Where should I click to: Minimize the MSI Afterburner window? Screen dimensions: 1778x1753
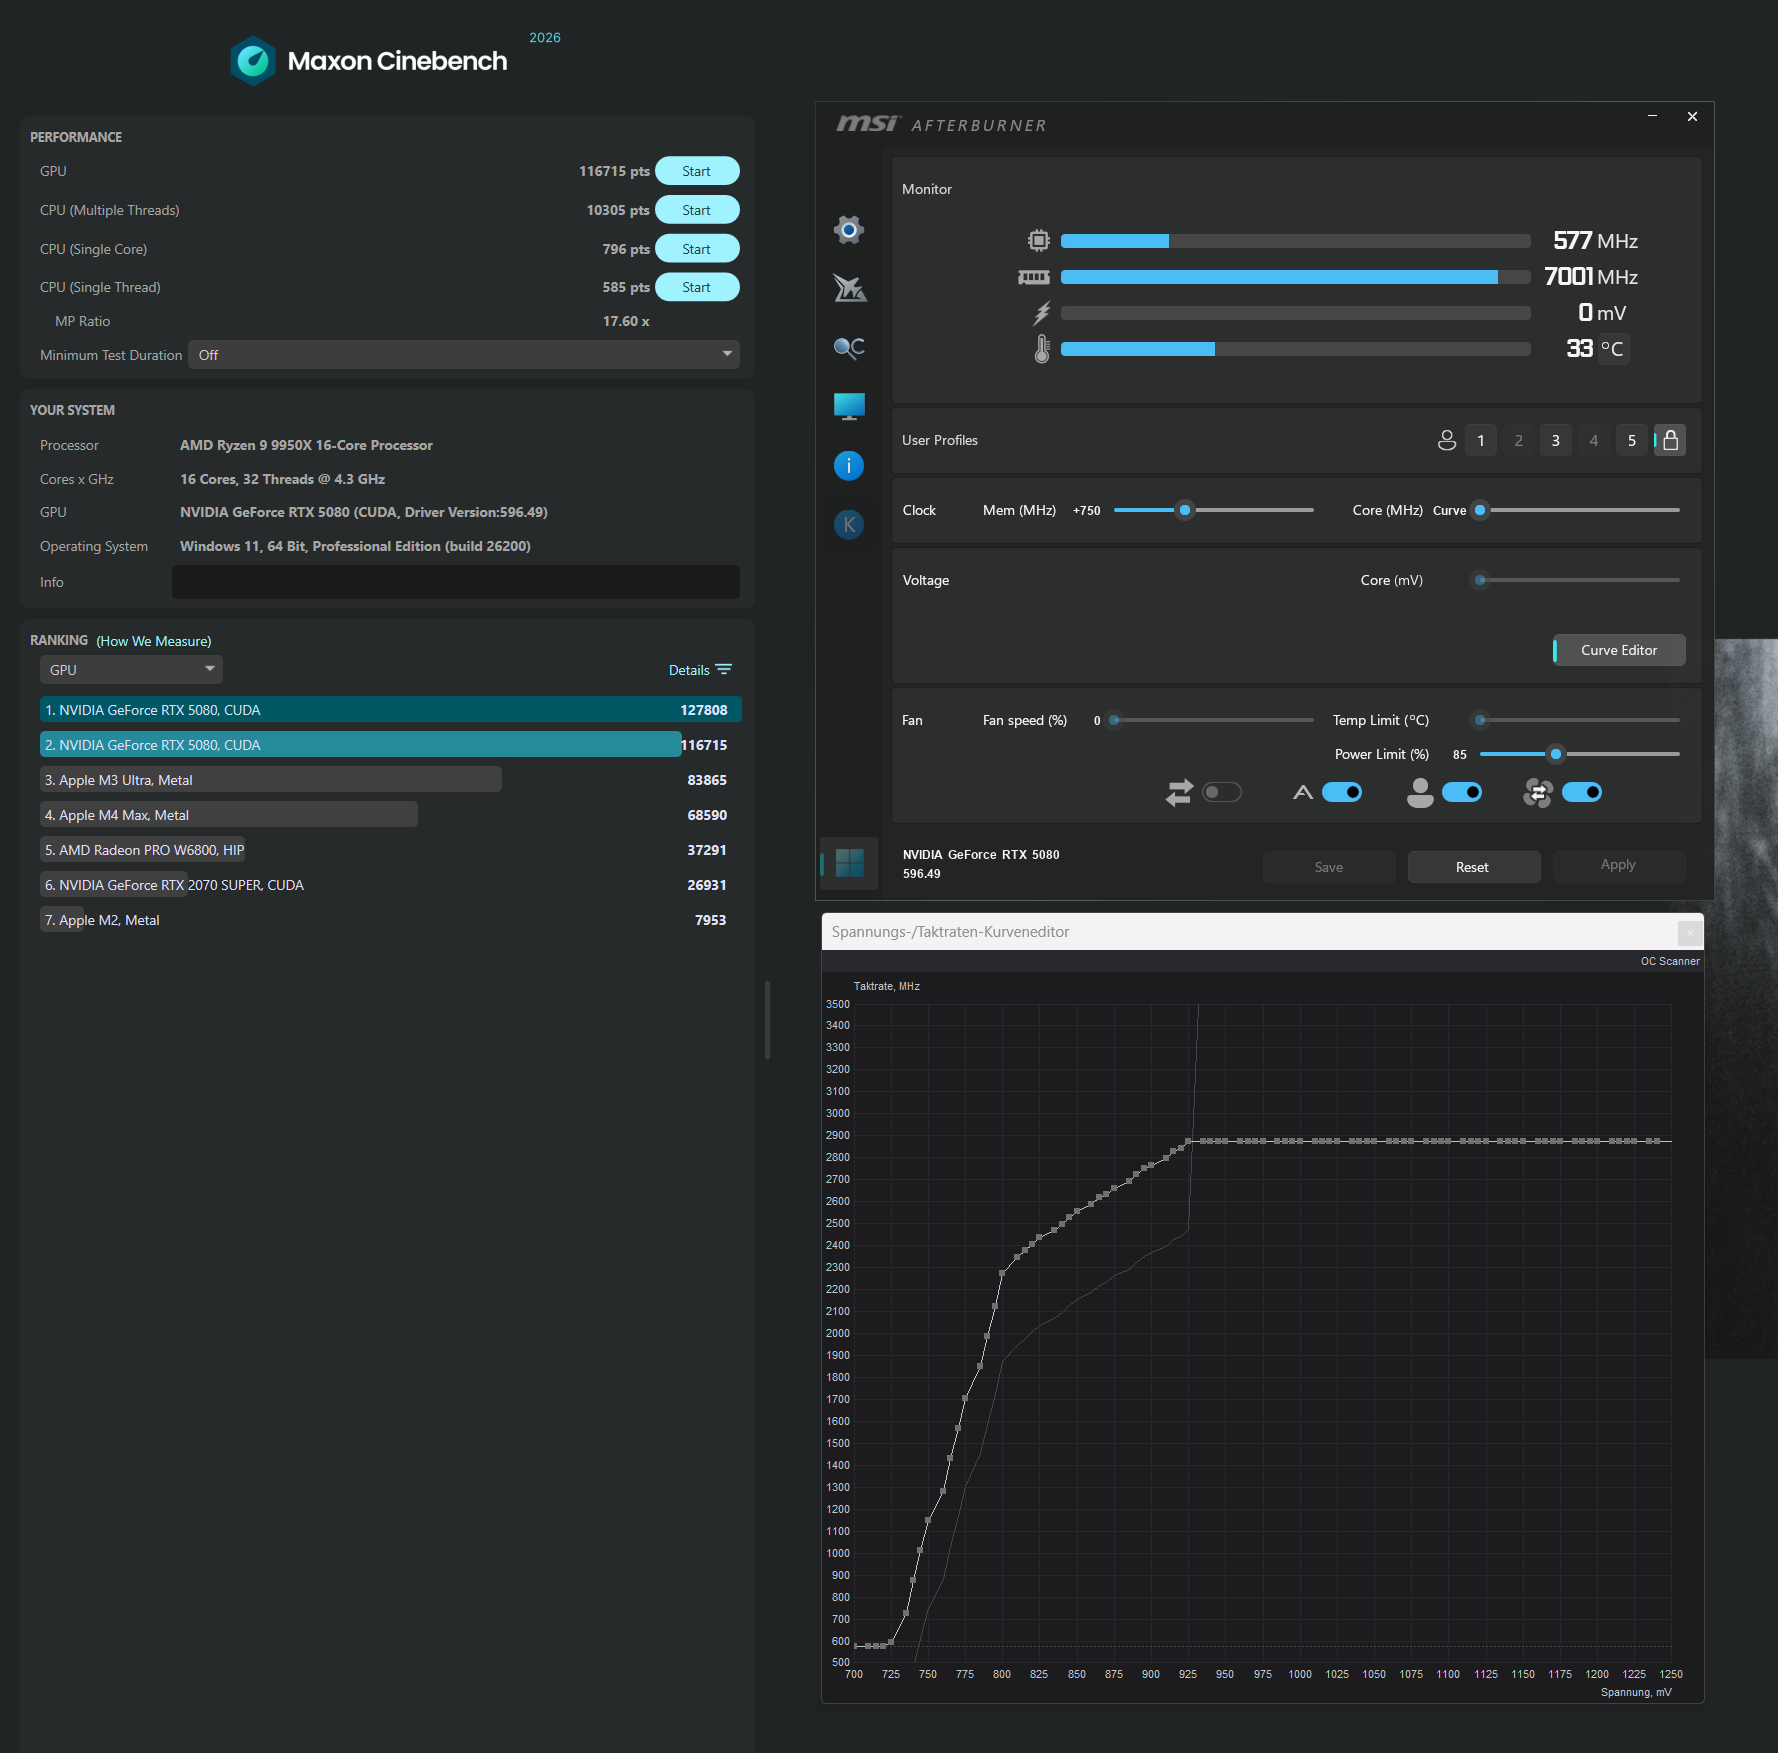[1653, 116]
